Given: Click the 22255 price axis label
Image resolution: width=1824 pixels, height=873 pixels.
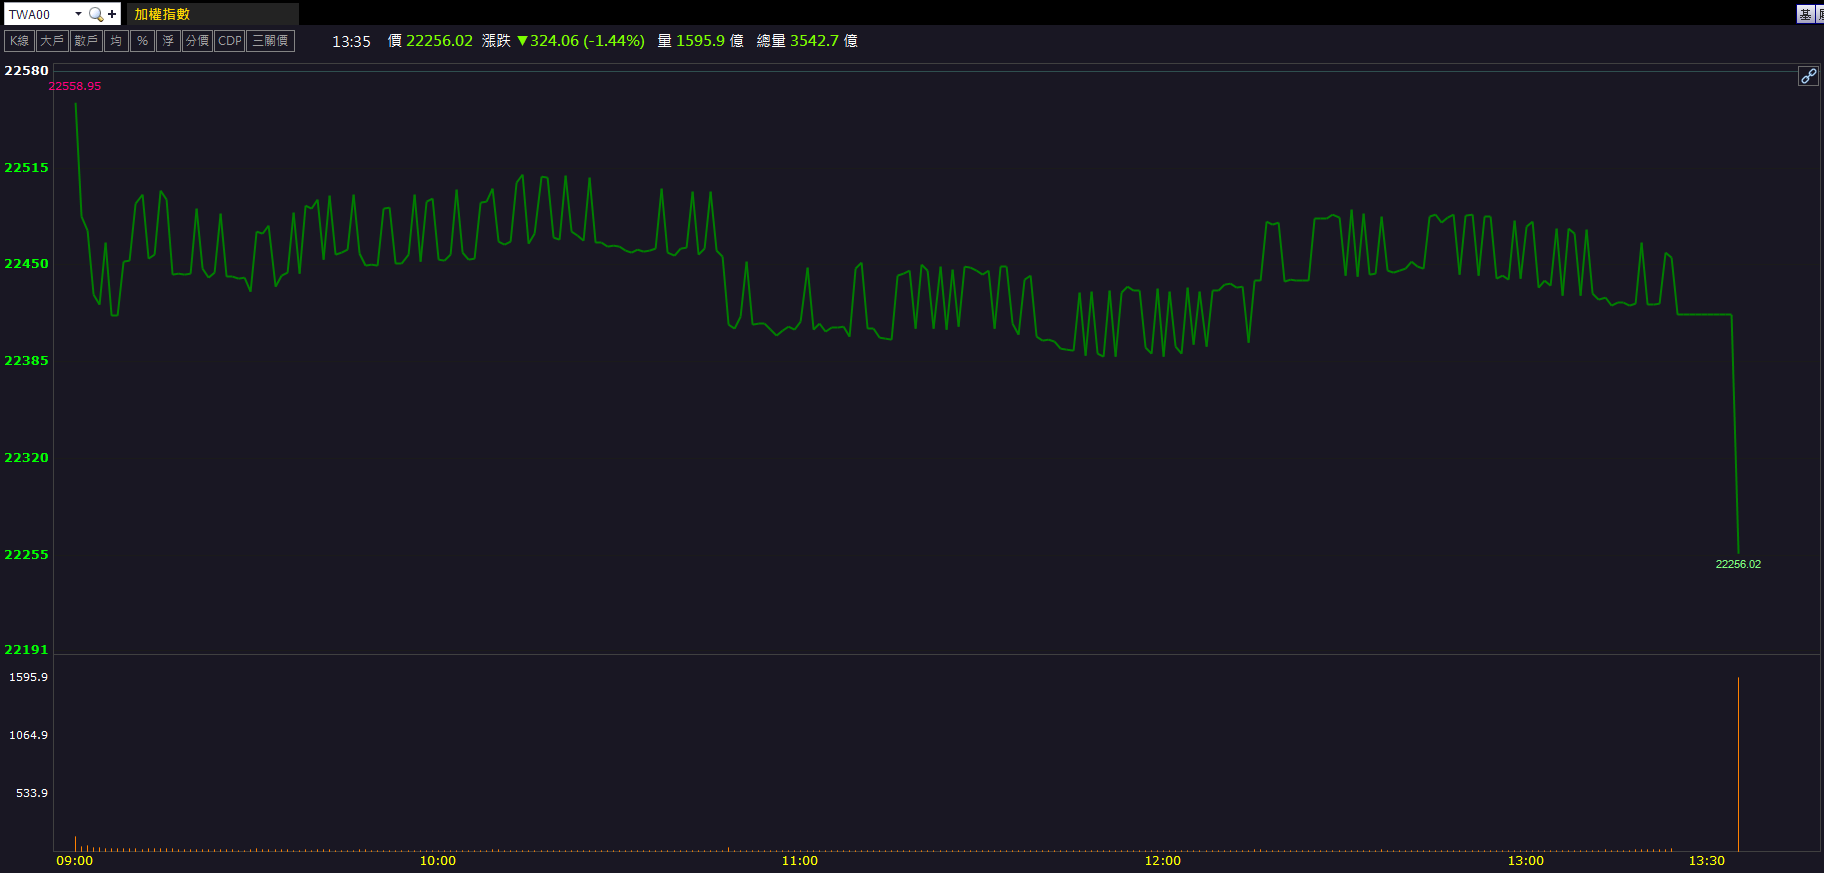Looking at the screenshot, I should coord(26,555).
